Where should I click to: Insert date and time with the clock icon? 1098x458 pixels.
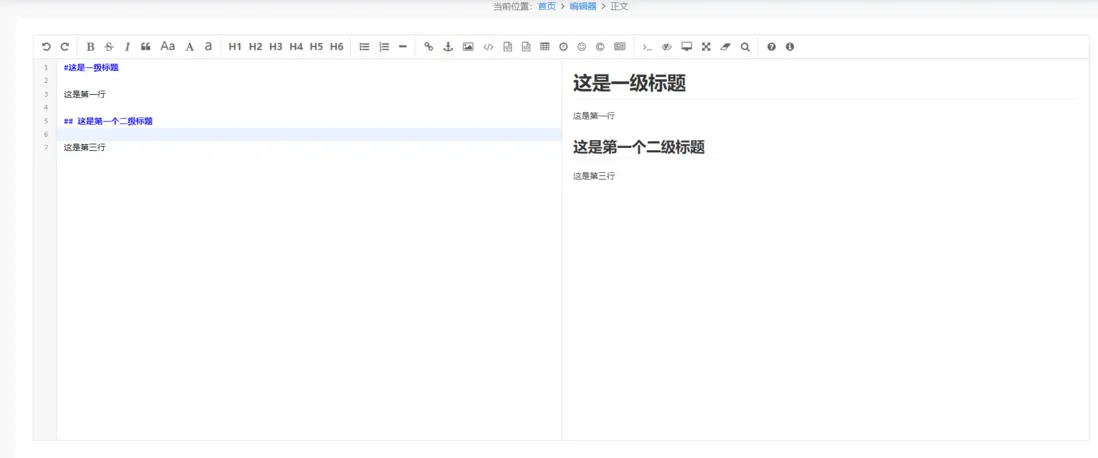(563, 47)
